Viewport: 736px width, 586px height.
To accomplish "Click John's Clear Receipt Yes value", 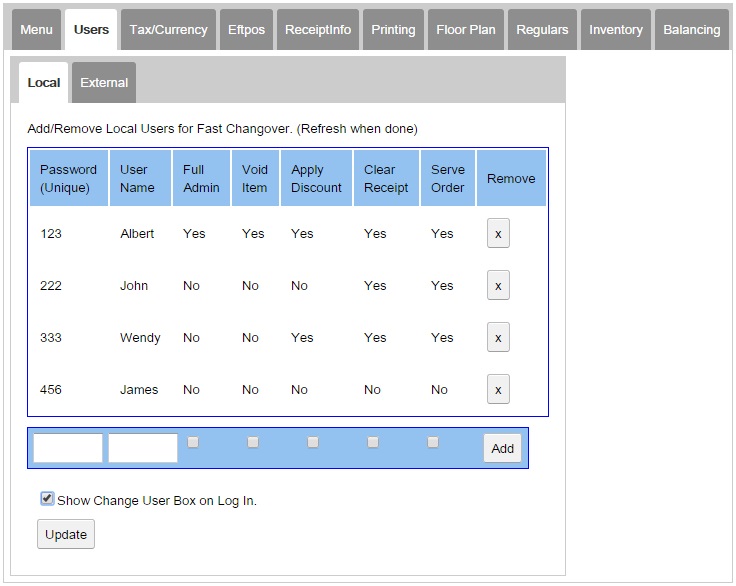I will 375,285.
